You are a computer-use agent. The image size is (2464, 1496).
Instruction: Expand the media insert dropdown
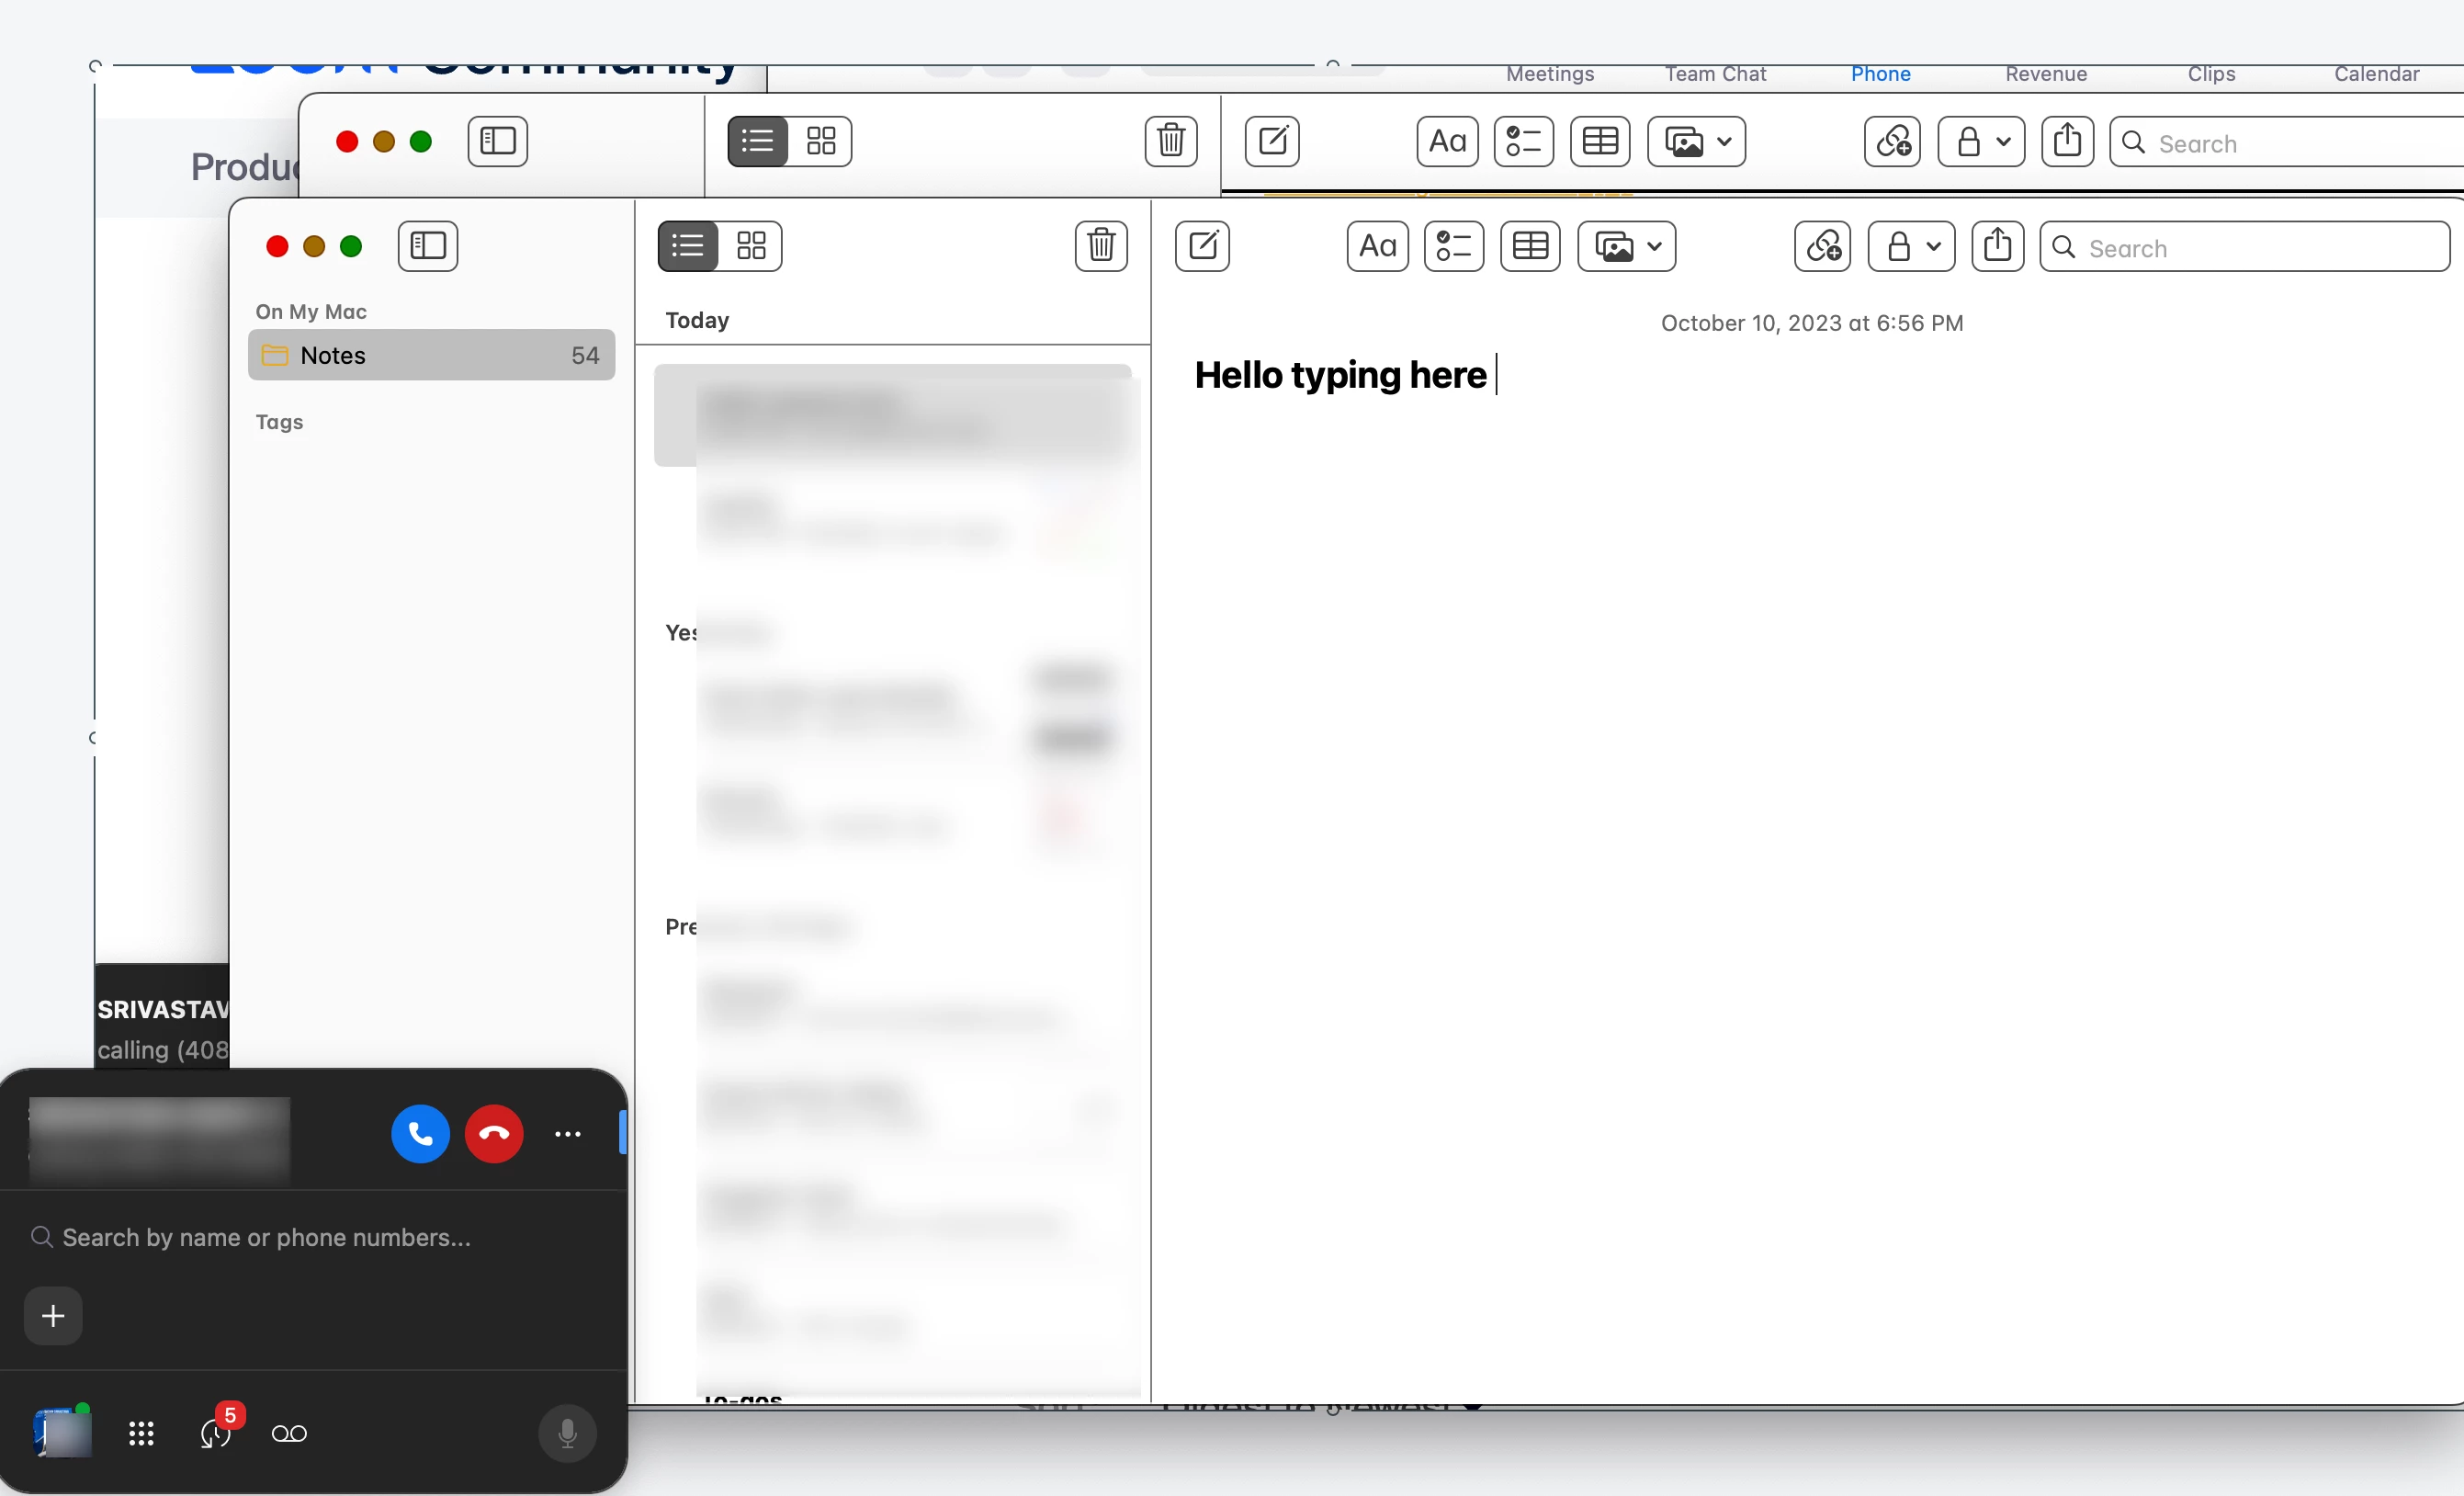tap(1627, 246)
